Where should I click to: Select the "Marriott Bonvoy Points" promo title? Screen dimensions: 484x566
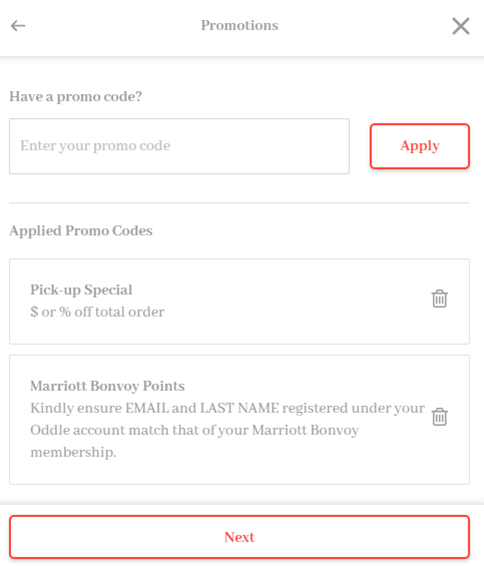tap(107, 386)
